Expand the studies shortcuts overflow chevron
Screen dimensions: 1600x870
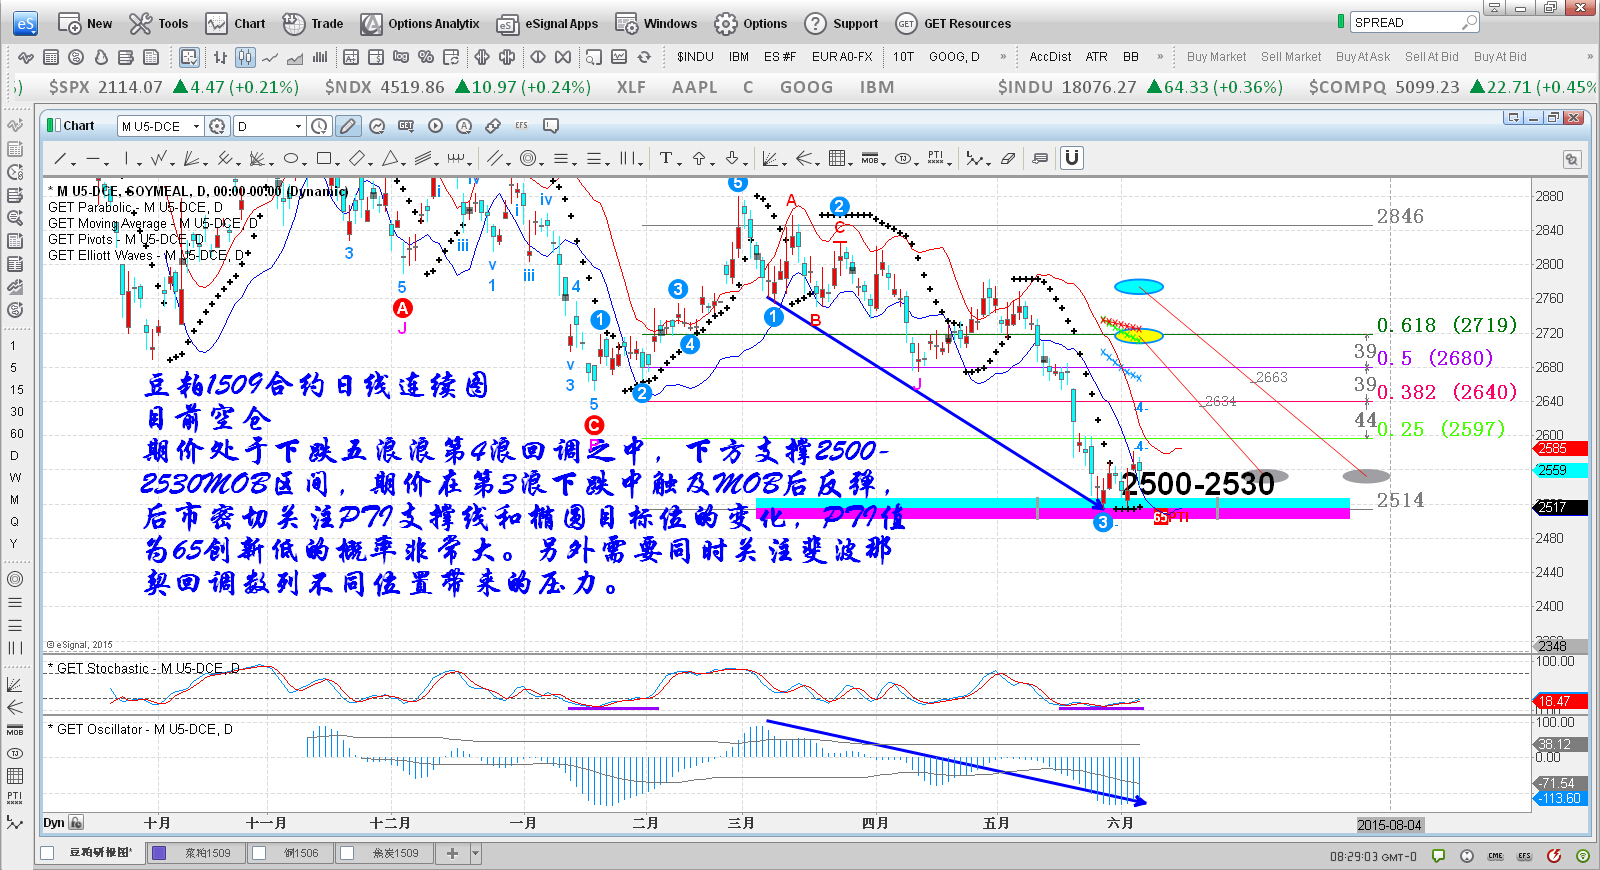point(1160,57)
